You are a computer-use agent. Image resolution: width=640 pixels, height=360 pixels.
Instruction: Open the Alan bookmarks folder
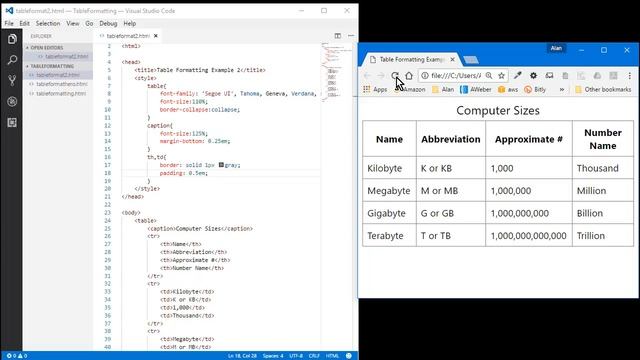443,89
